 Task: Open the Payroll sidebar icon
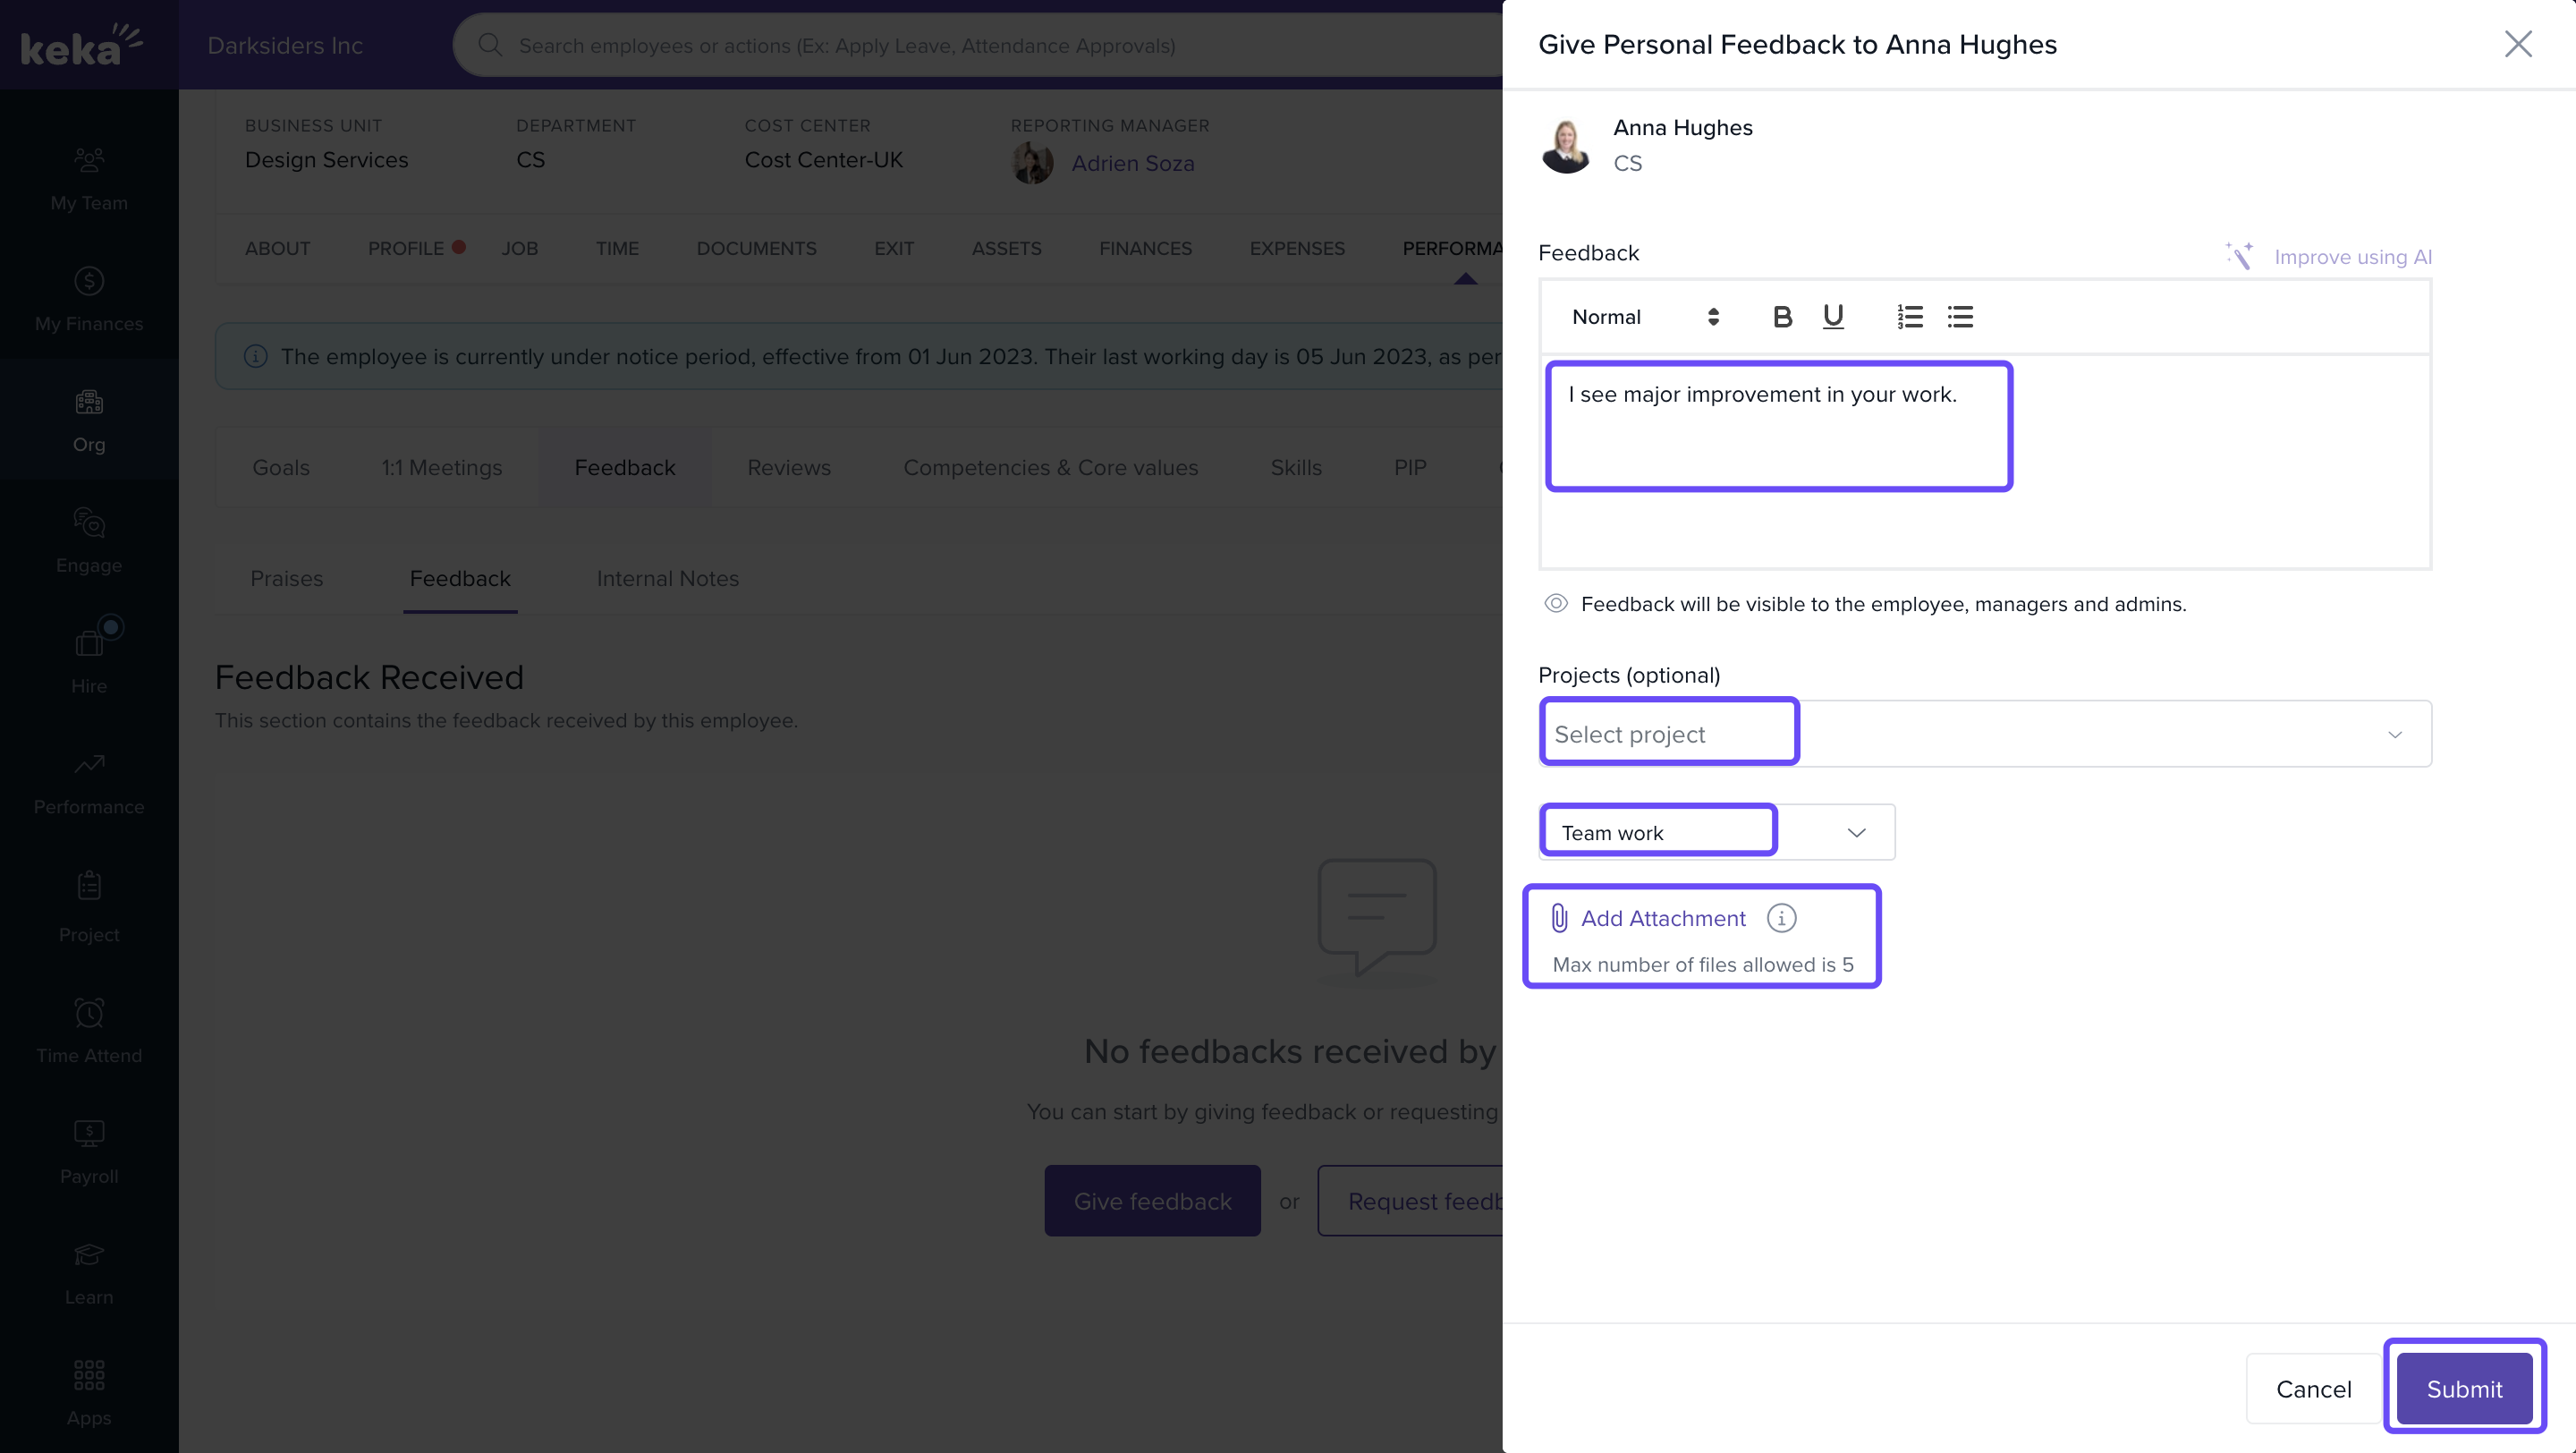89,1133
